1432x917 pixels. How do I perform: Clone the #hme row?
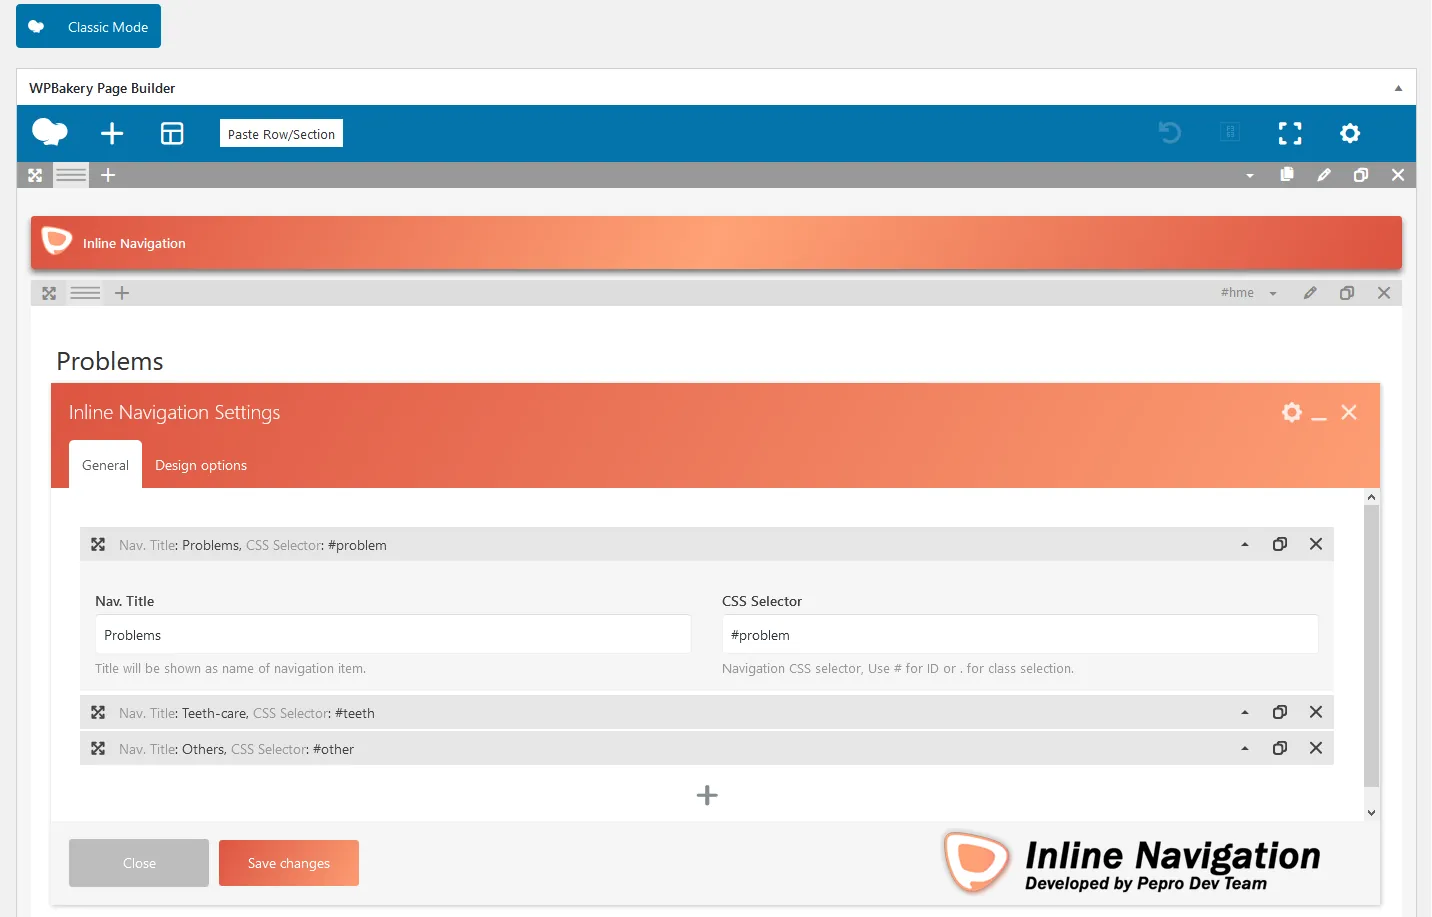tap(1347, 293)
